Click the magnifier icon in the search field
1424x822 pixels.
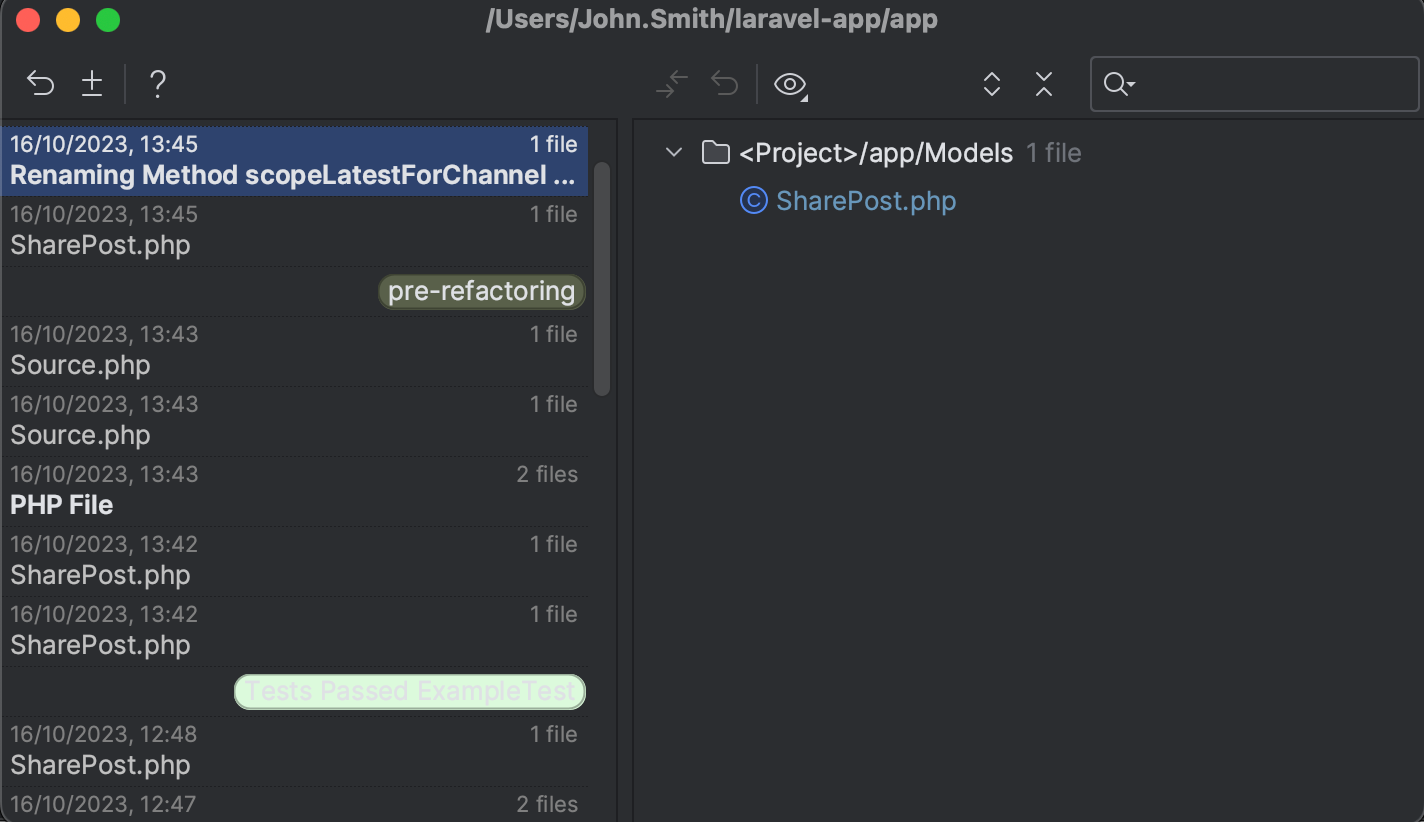[1117, 85]
